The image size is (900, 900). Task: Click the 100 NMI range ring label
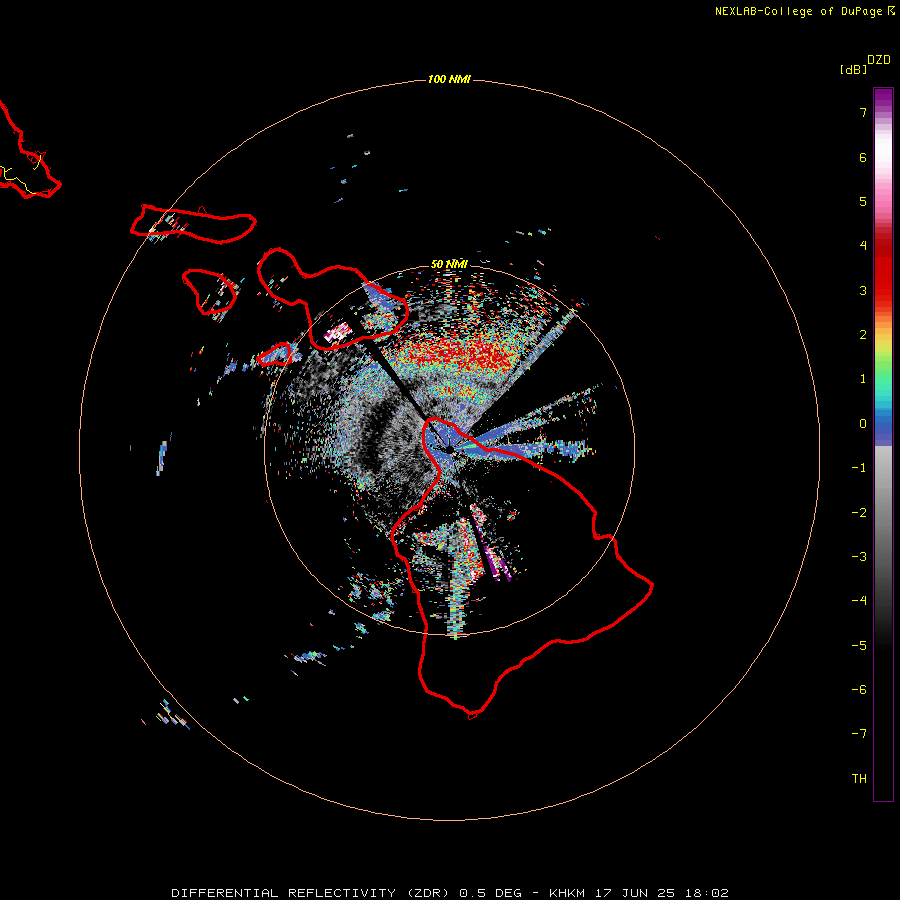449,79
